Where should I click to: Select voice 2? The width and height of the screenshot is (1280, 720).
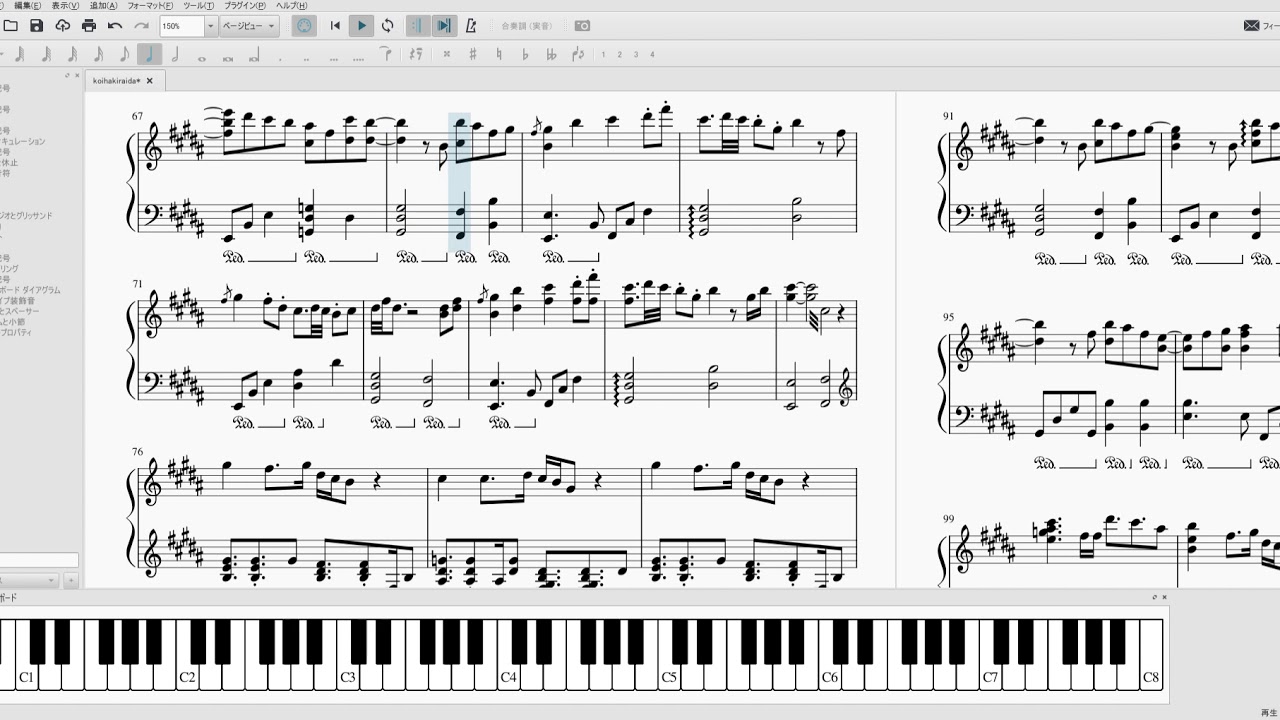point(620,54)
